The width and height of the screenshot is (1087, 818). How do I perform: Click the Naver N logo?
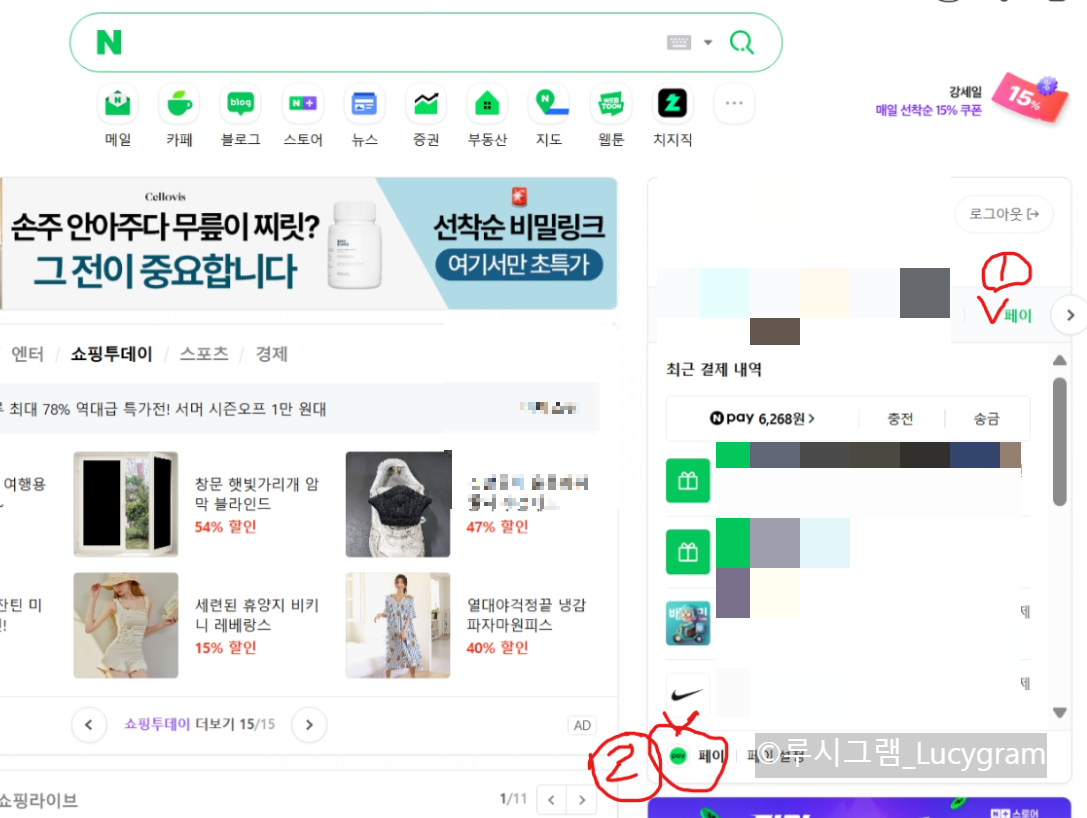tap(109, 42)
